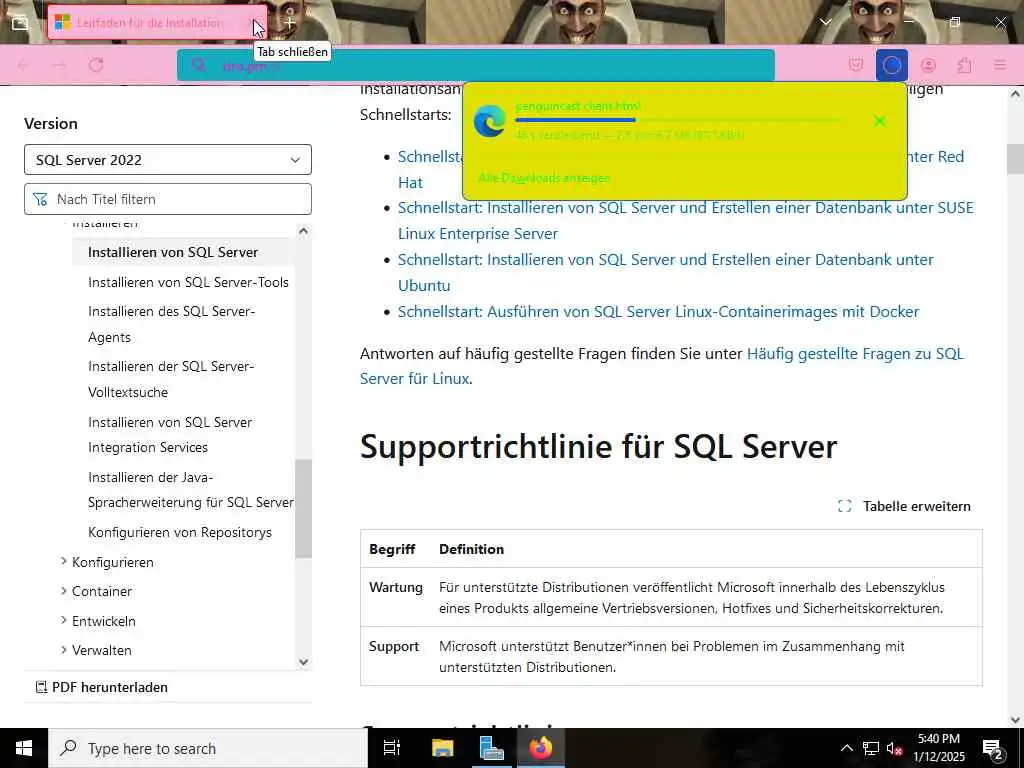The image size is (1024, 768).
Task: Reload the current page
Action: pos(96,65)
